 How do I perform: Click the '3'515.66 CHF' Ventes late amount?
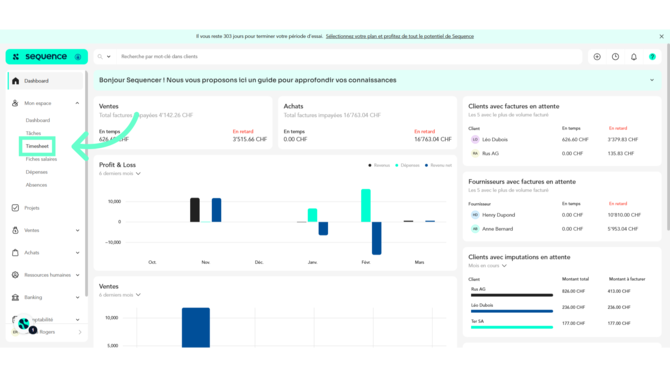click(x=250, y=139)
